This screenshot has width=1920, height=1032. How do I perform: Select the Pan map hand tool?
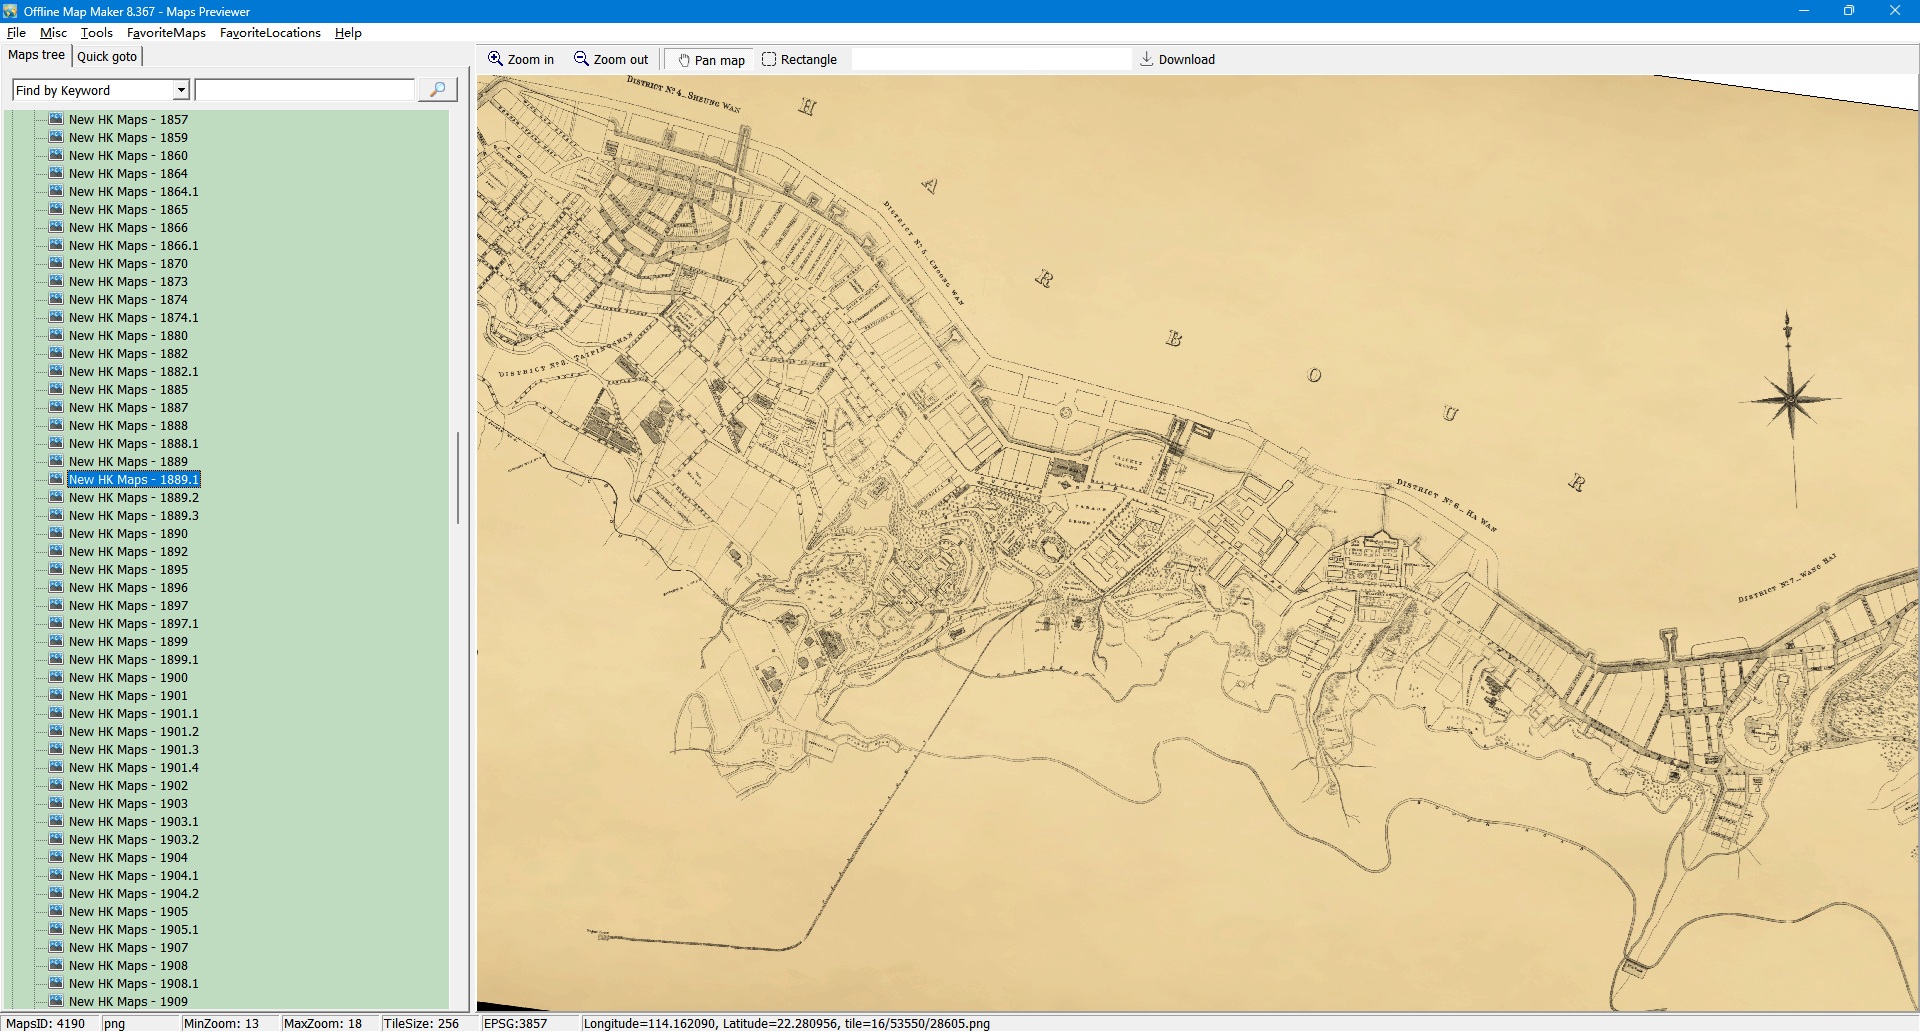click(x=685, y=60)
